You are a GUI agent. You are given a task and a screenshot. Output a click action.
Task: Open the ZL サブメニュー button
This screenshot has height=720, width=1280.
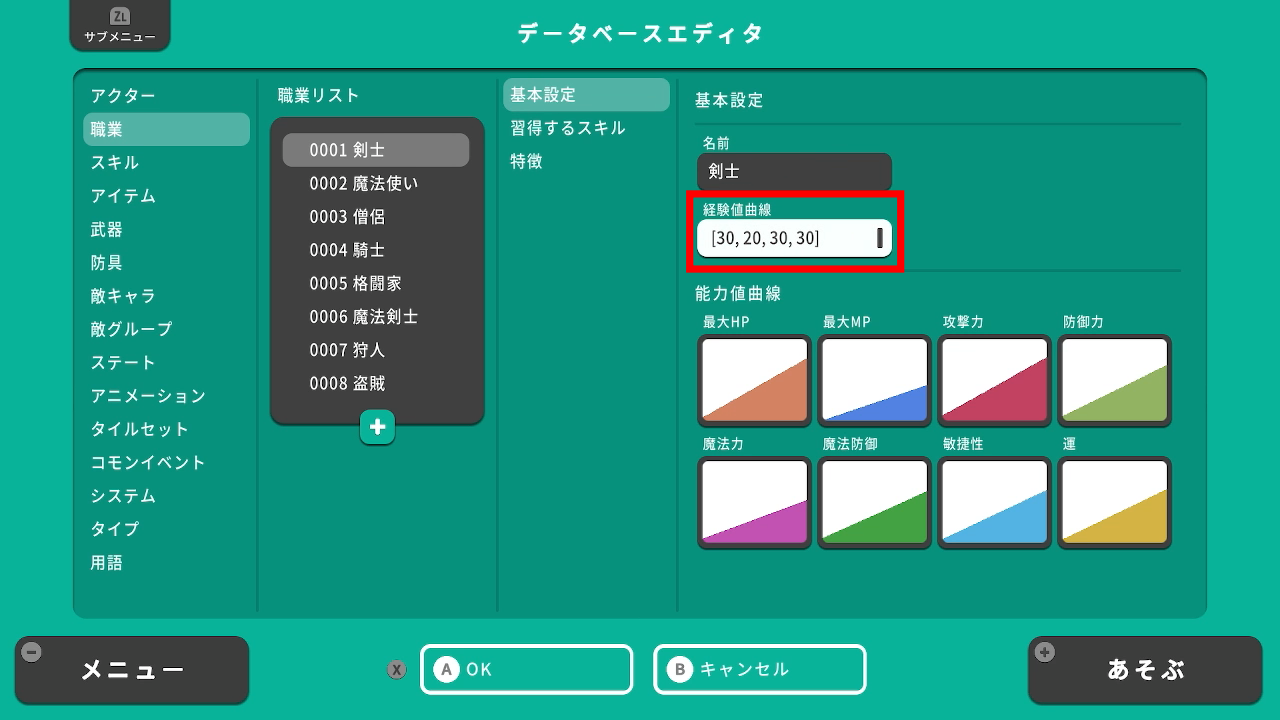(x=120, y=26)
